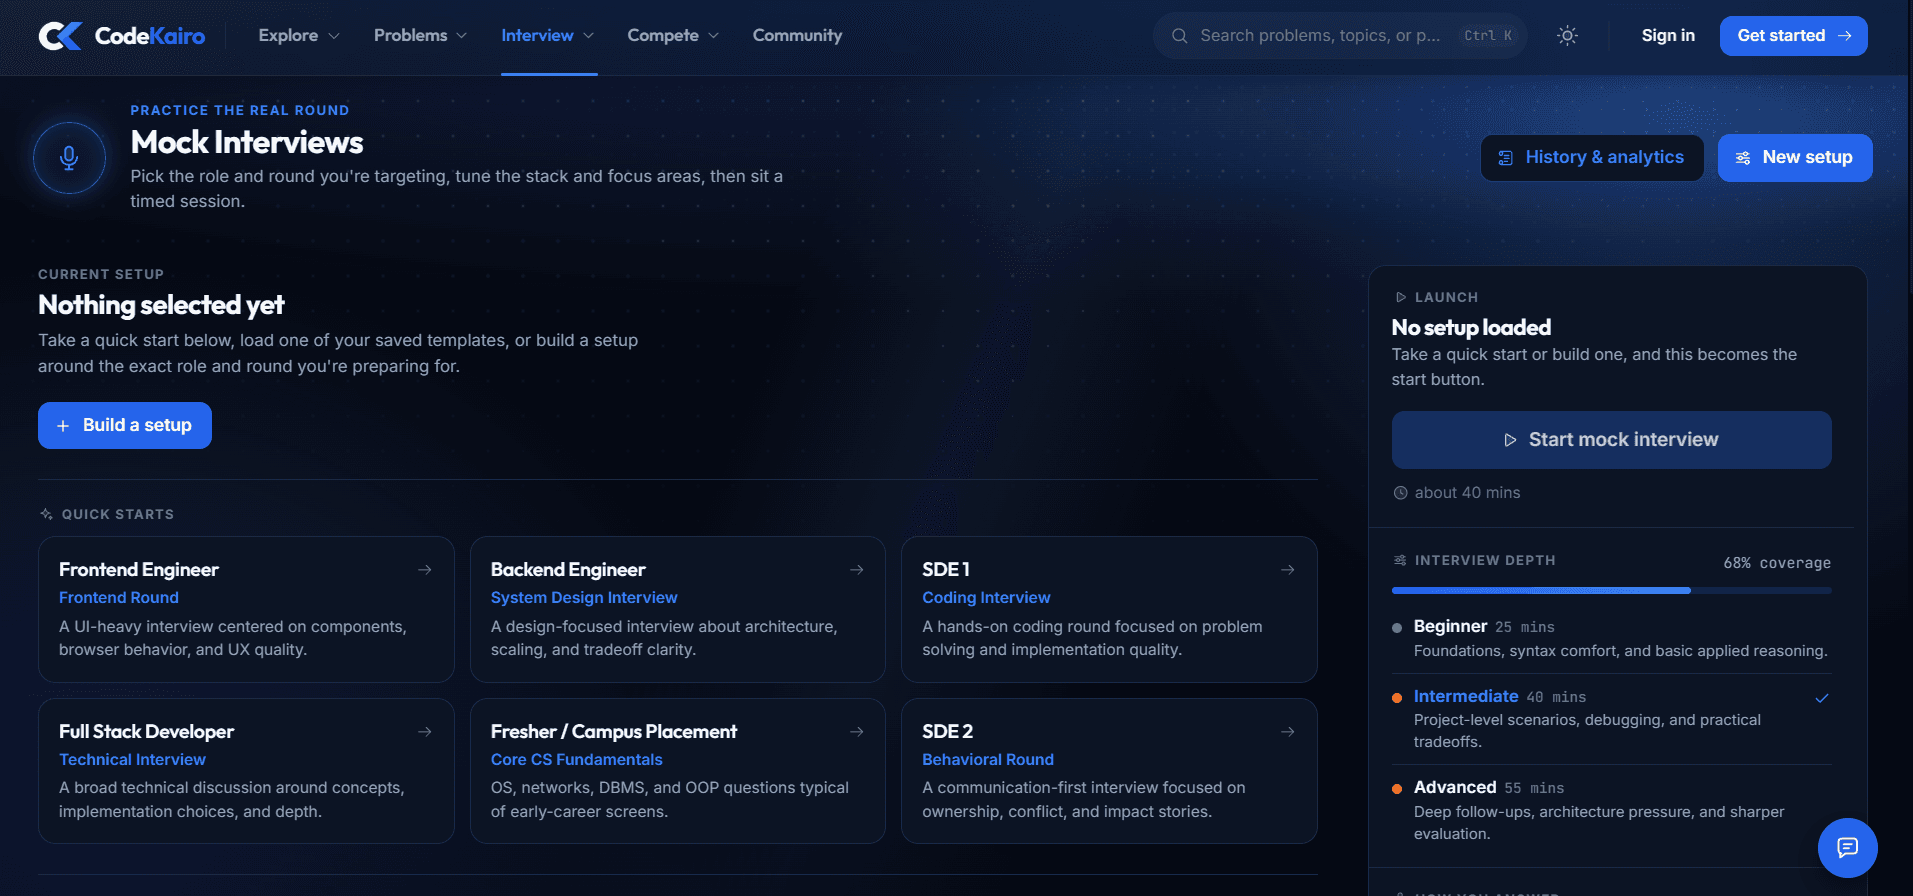Click the Get started button
This screenshot has height=896, width=1913.
point(1794,36)
